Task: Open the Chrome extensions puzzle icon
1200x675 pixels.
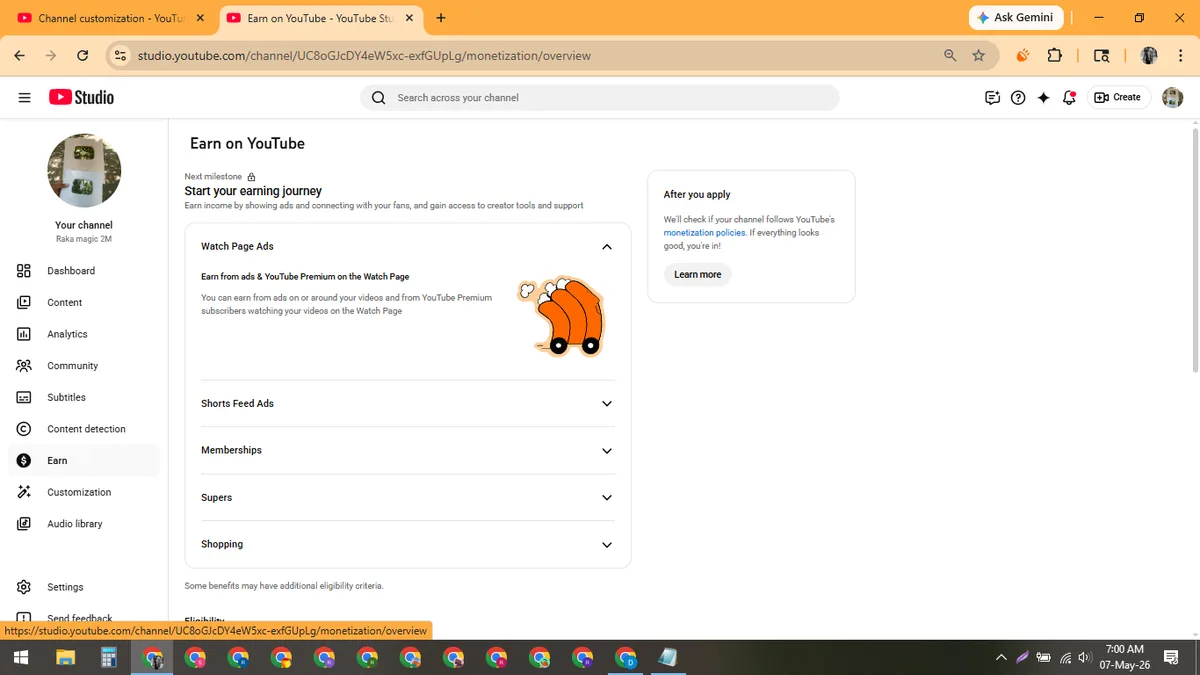Action: (x=1054, y=56)
